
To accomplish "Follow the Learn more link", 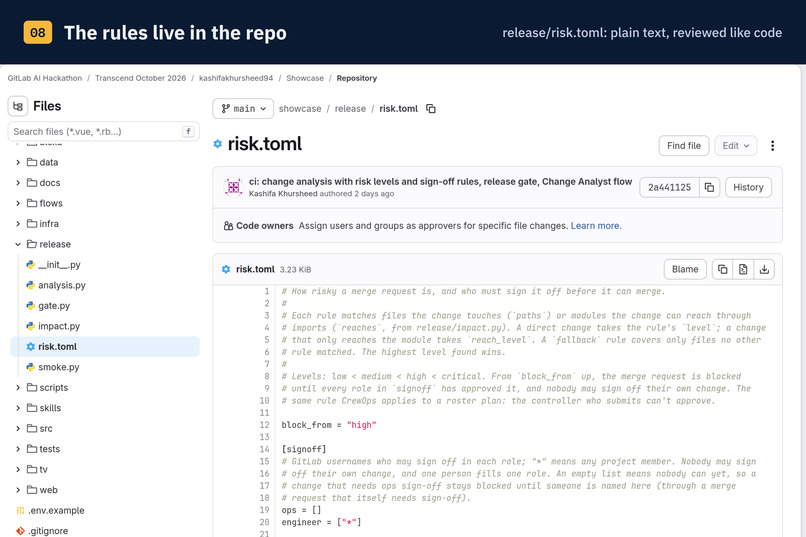I will pyautogui.click(x=596, y=226).
